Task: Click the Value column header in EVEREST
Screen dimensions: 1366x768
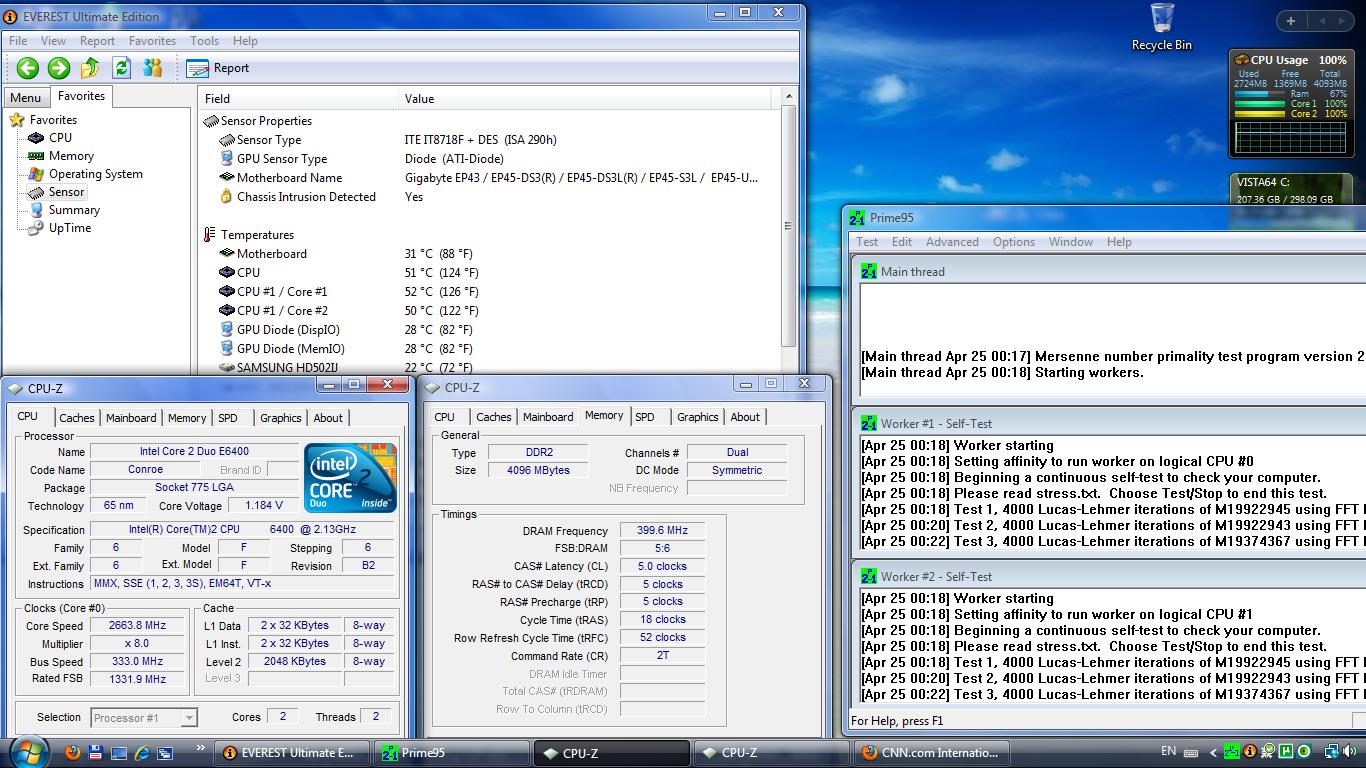Action: pos(586,99)
